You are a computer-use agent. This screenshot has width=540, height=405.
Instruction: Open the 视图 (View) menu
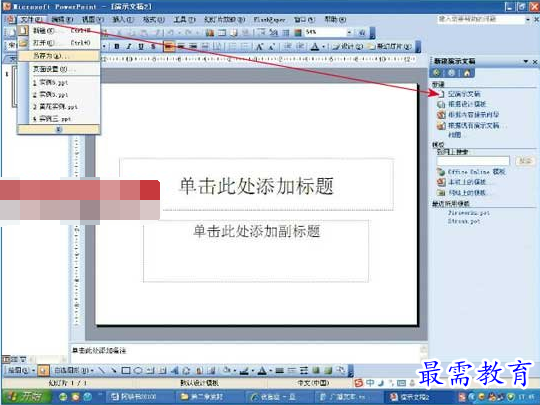[x=93, y=20]
